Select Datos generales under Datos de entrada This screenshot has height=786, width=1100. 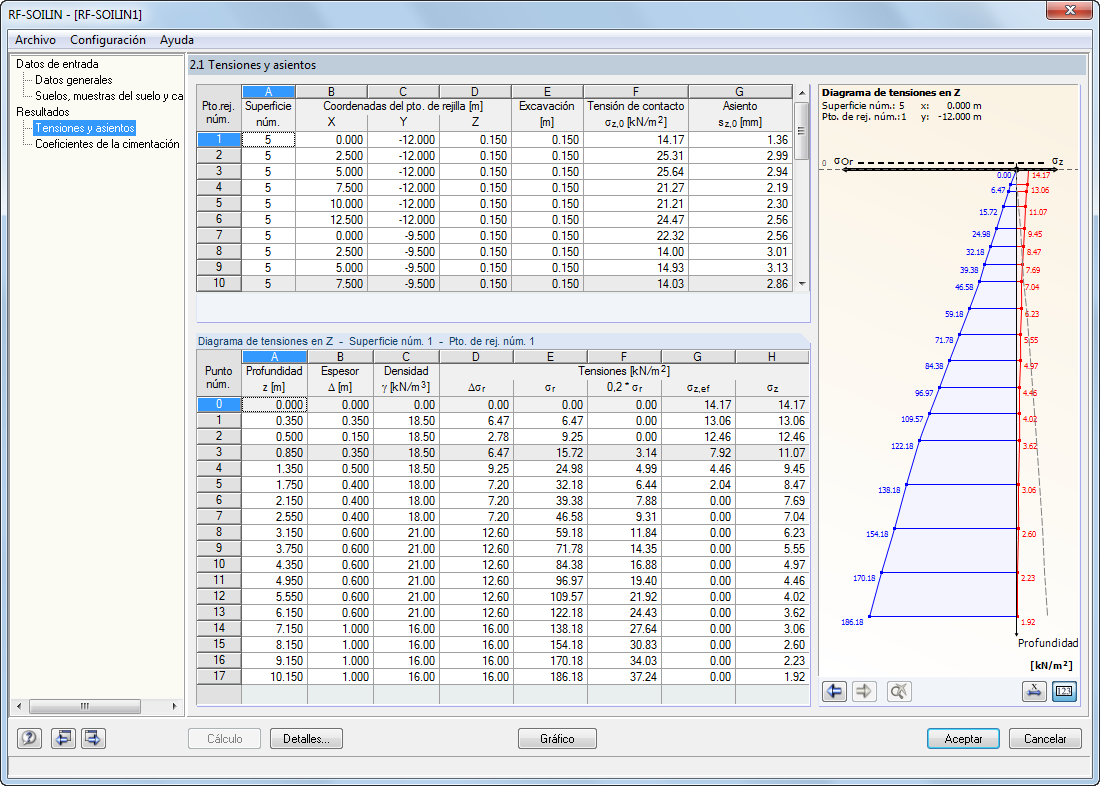tap(71, 79)
